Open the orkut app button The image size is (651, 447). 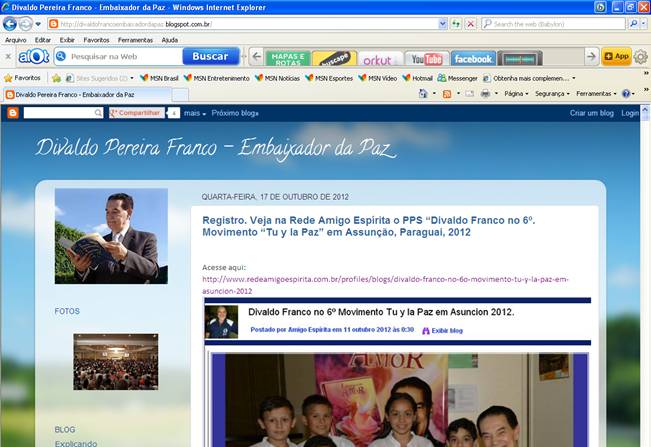tap(380, 59)
